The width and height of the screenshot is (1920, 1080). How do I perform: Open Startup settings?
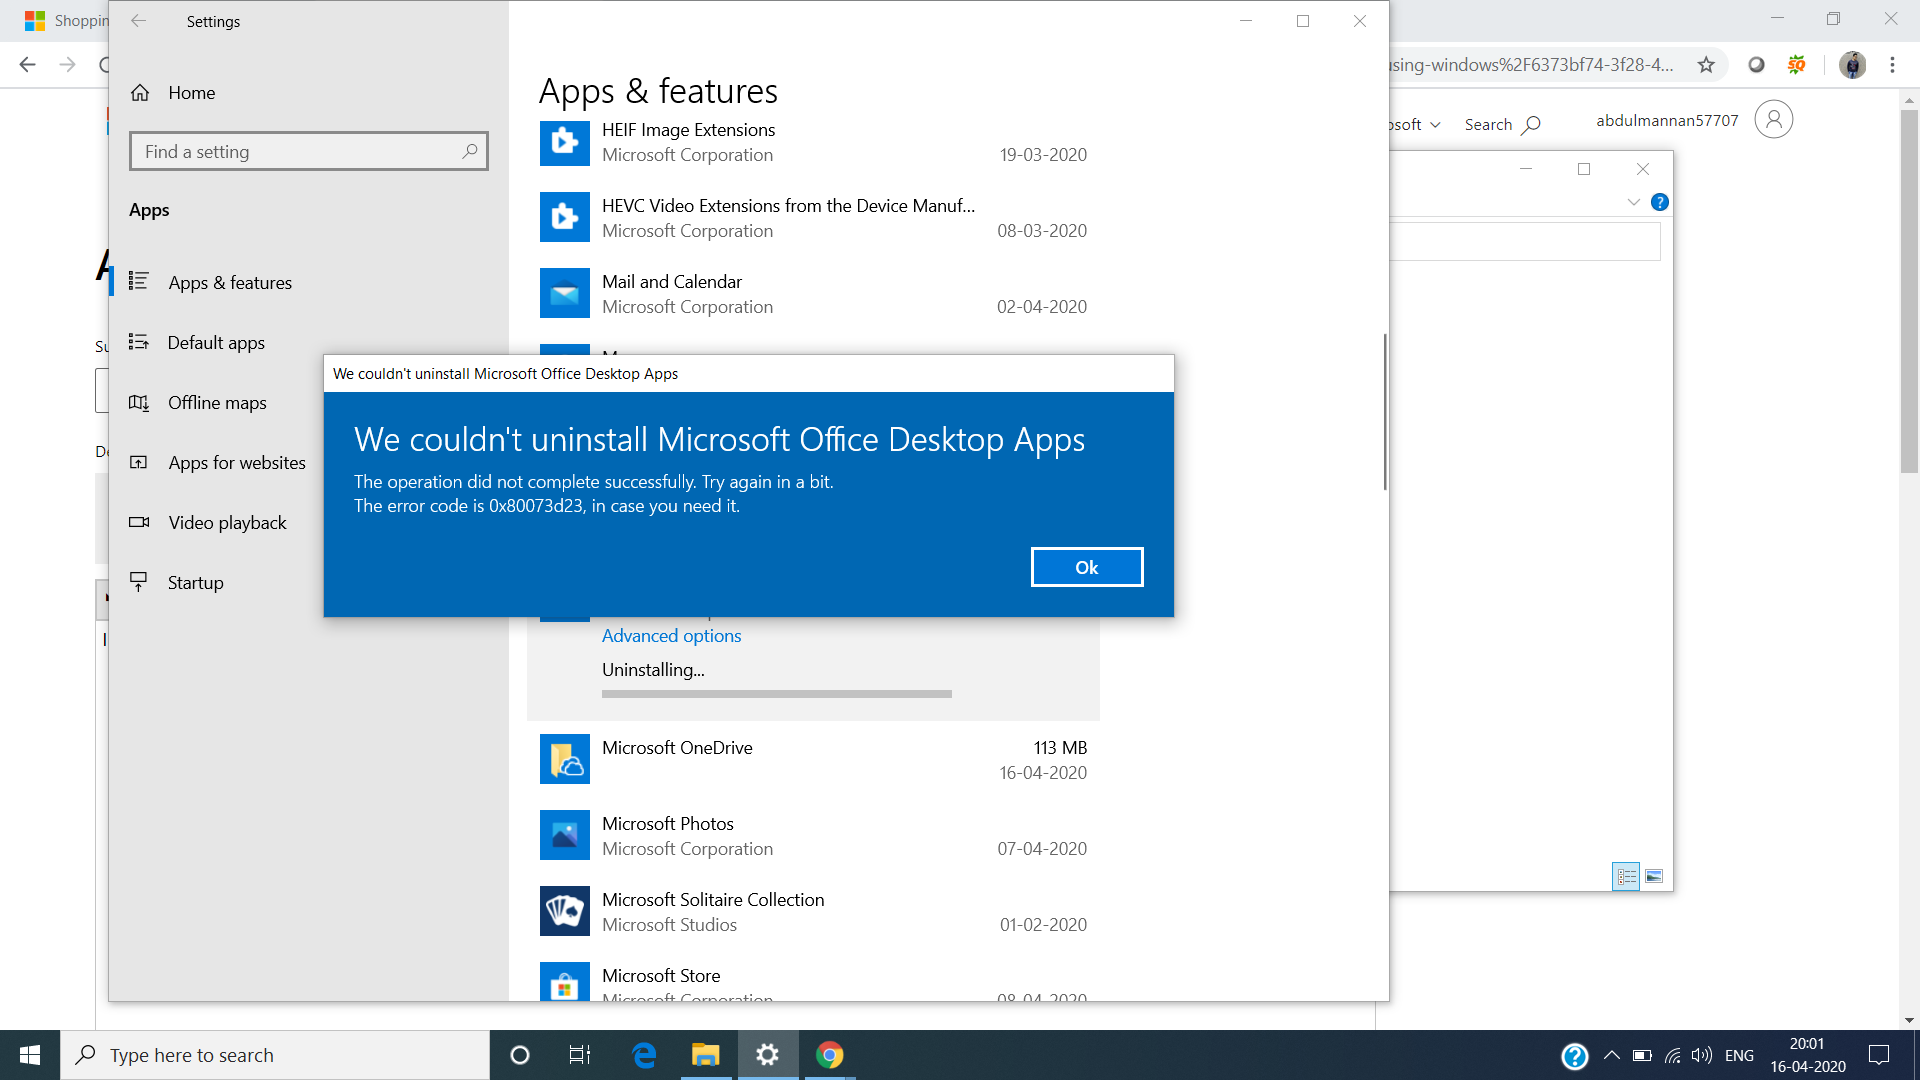[x=195, y=583]
